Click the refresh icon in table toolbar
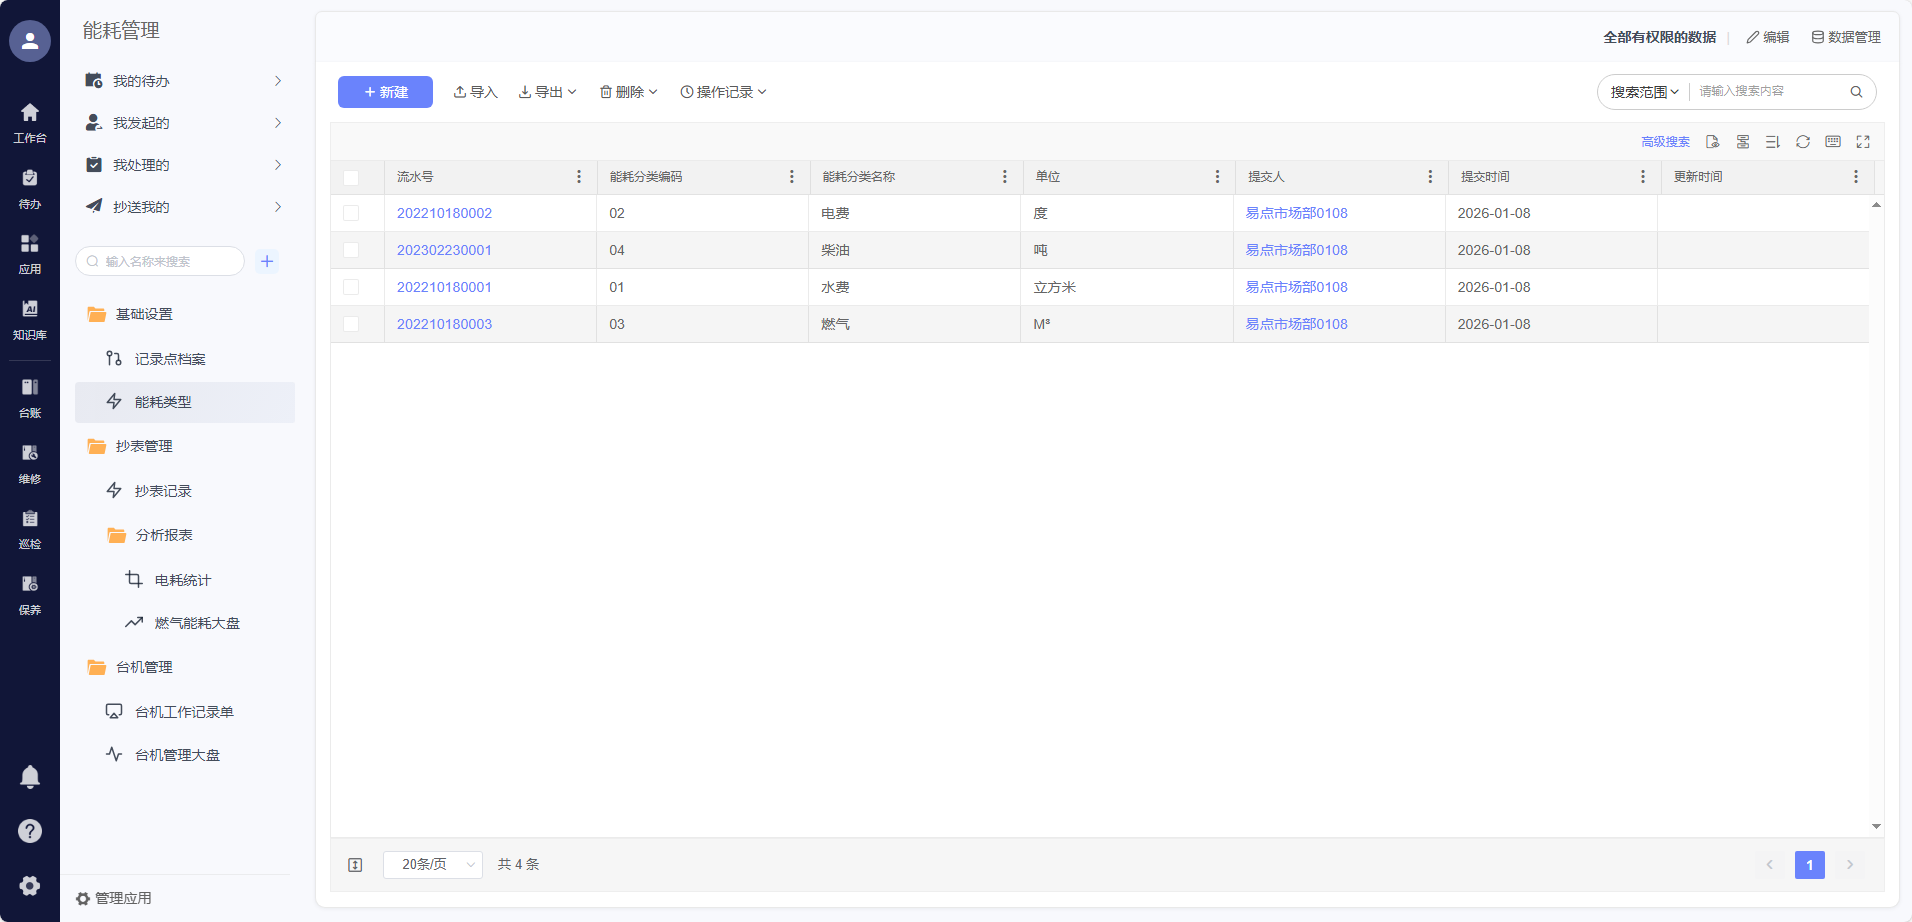The height and width of the screenshot is (922, 1912). [1802, 142]
